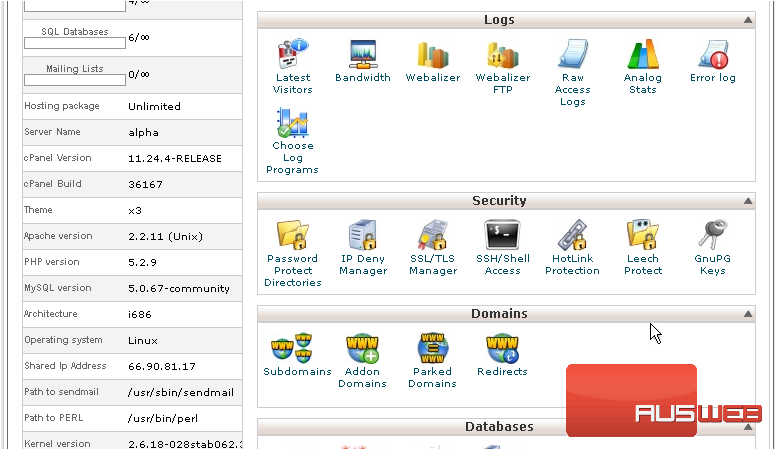Viewport: 776px width, 450px height.
Task: Select shared IP '66.90.81.17'
Action: [x=162, y=366]
